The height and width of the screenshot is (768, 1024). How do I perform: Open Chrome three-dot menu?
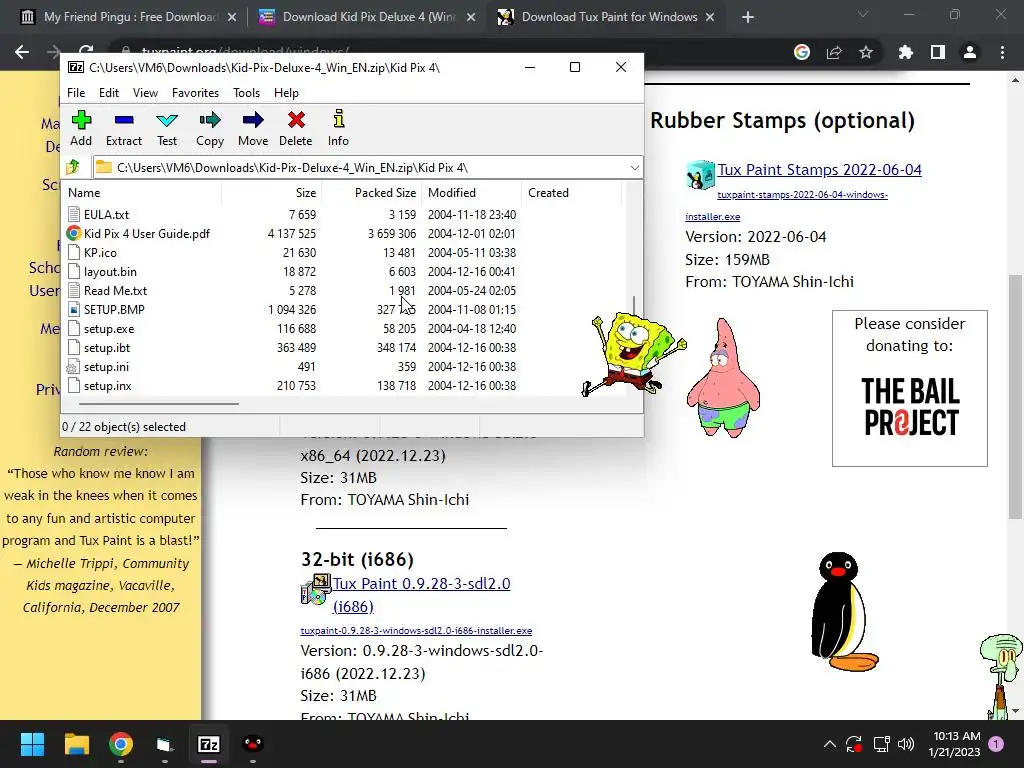coord(1002,52)
